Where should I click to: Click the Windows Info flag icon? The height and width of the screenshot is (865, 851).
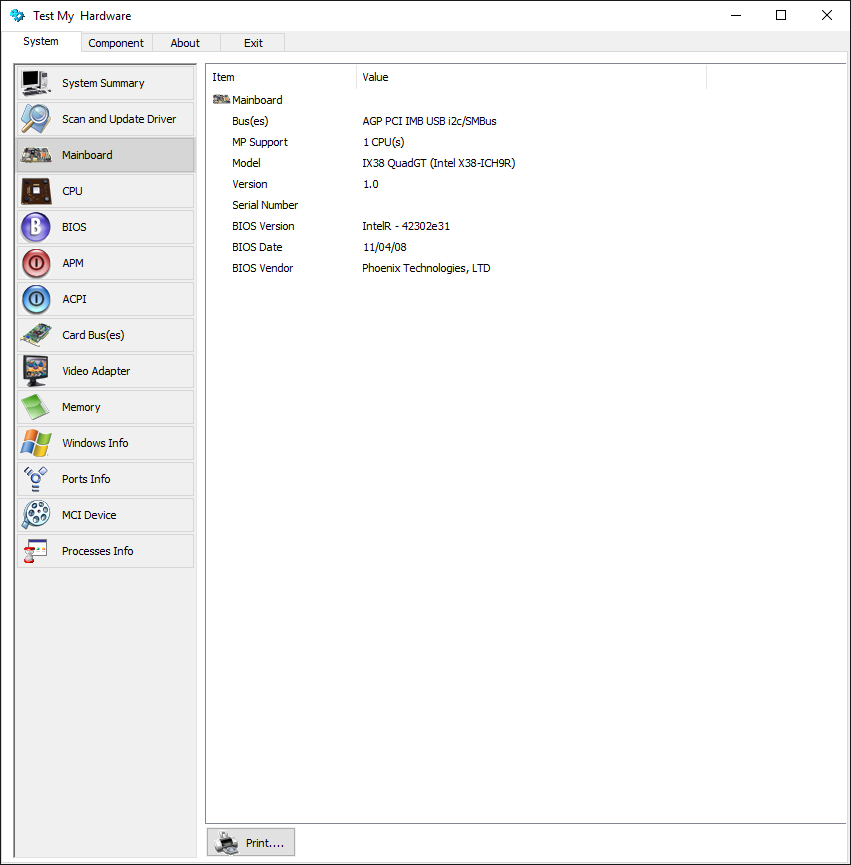click(36, 443)
